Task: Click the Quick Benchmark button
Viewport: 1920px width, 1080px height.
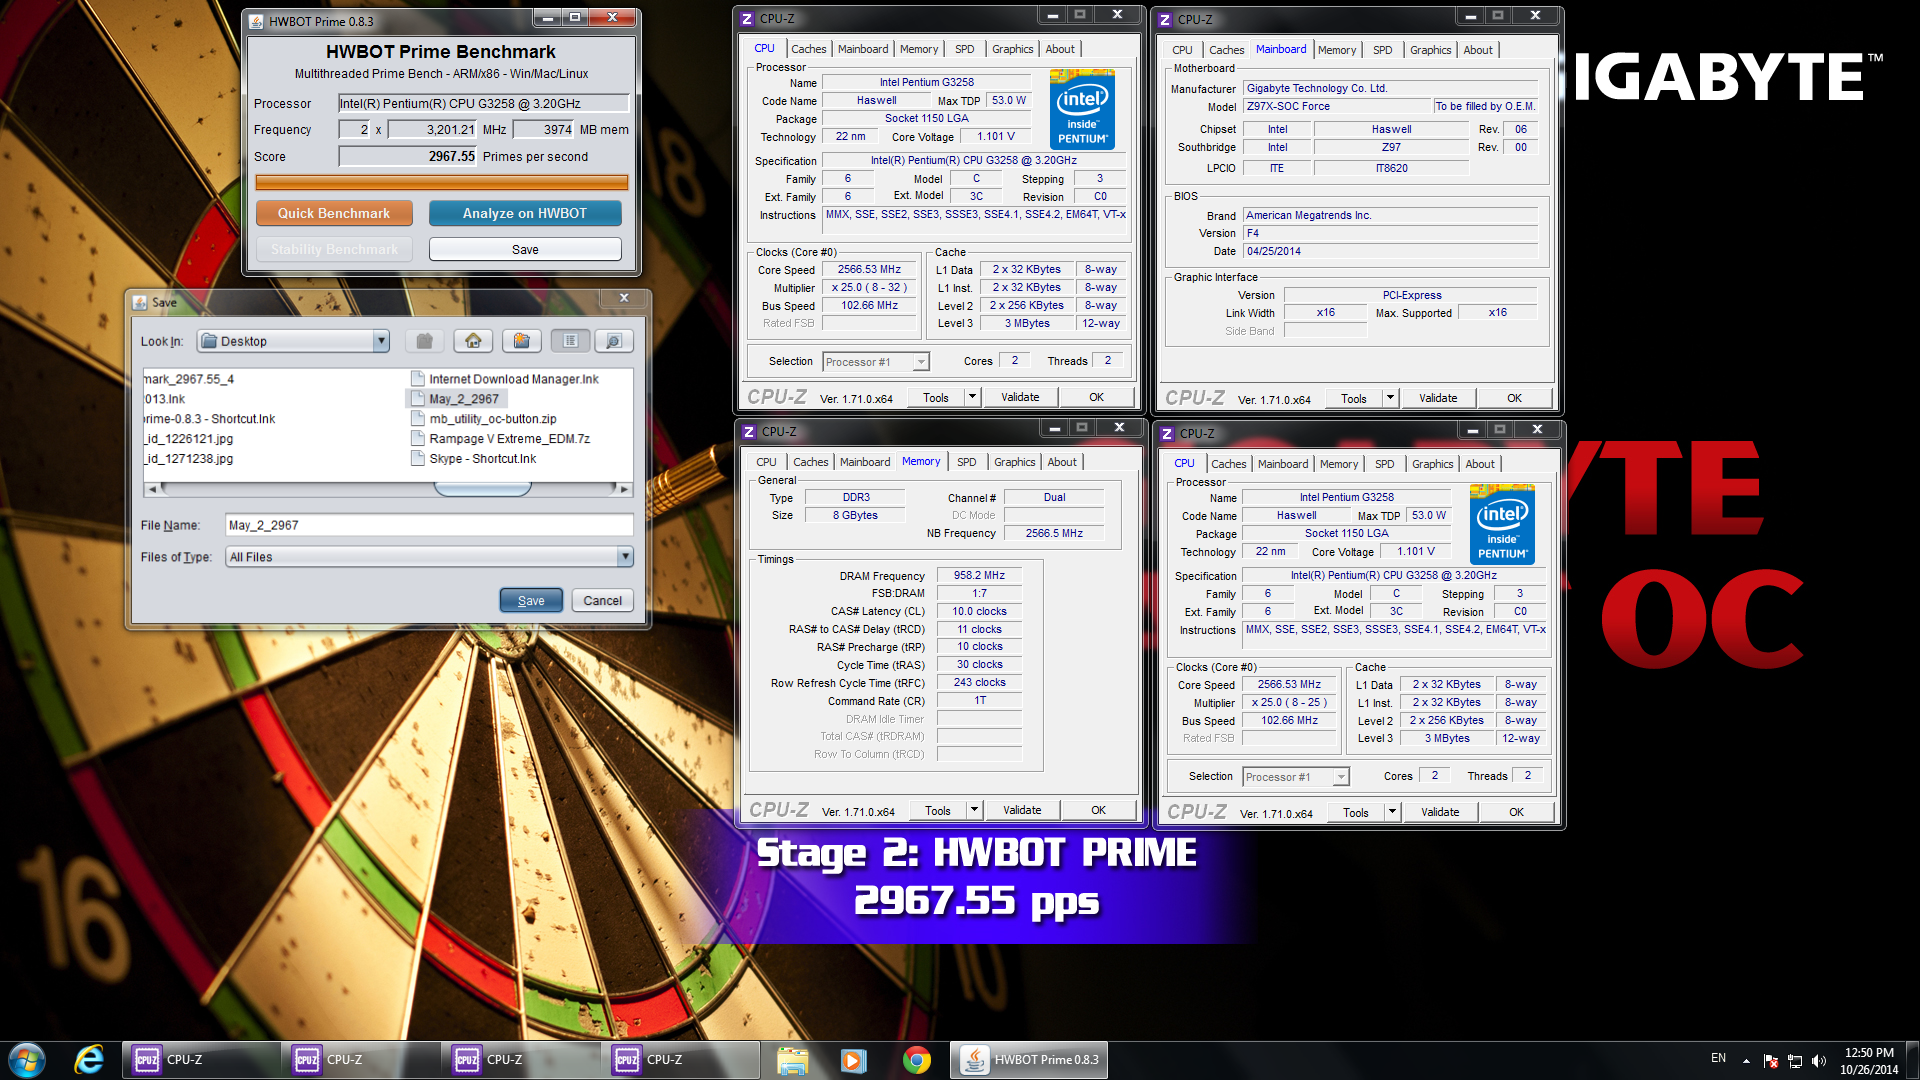Action: tap(334, 213)
